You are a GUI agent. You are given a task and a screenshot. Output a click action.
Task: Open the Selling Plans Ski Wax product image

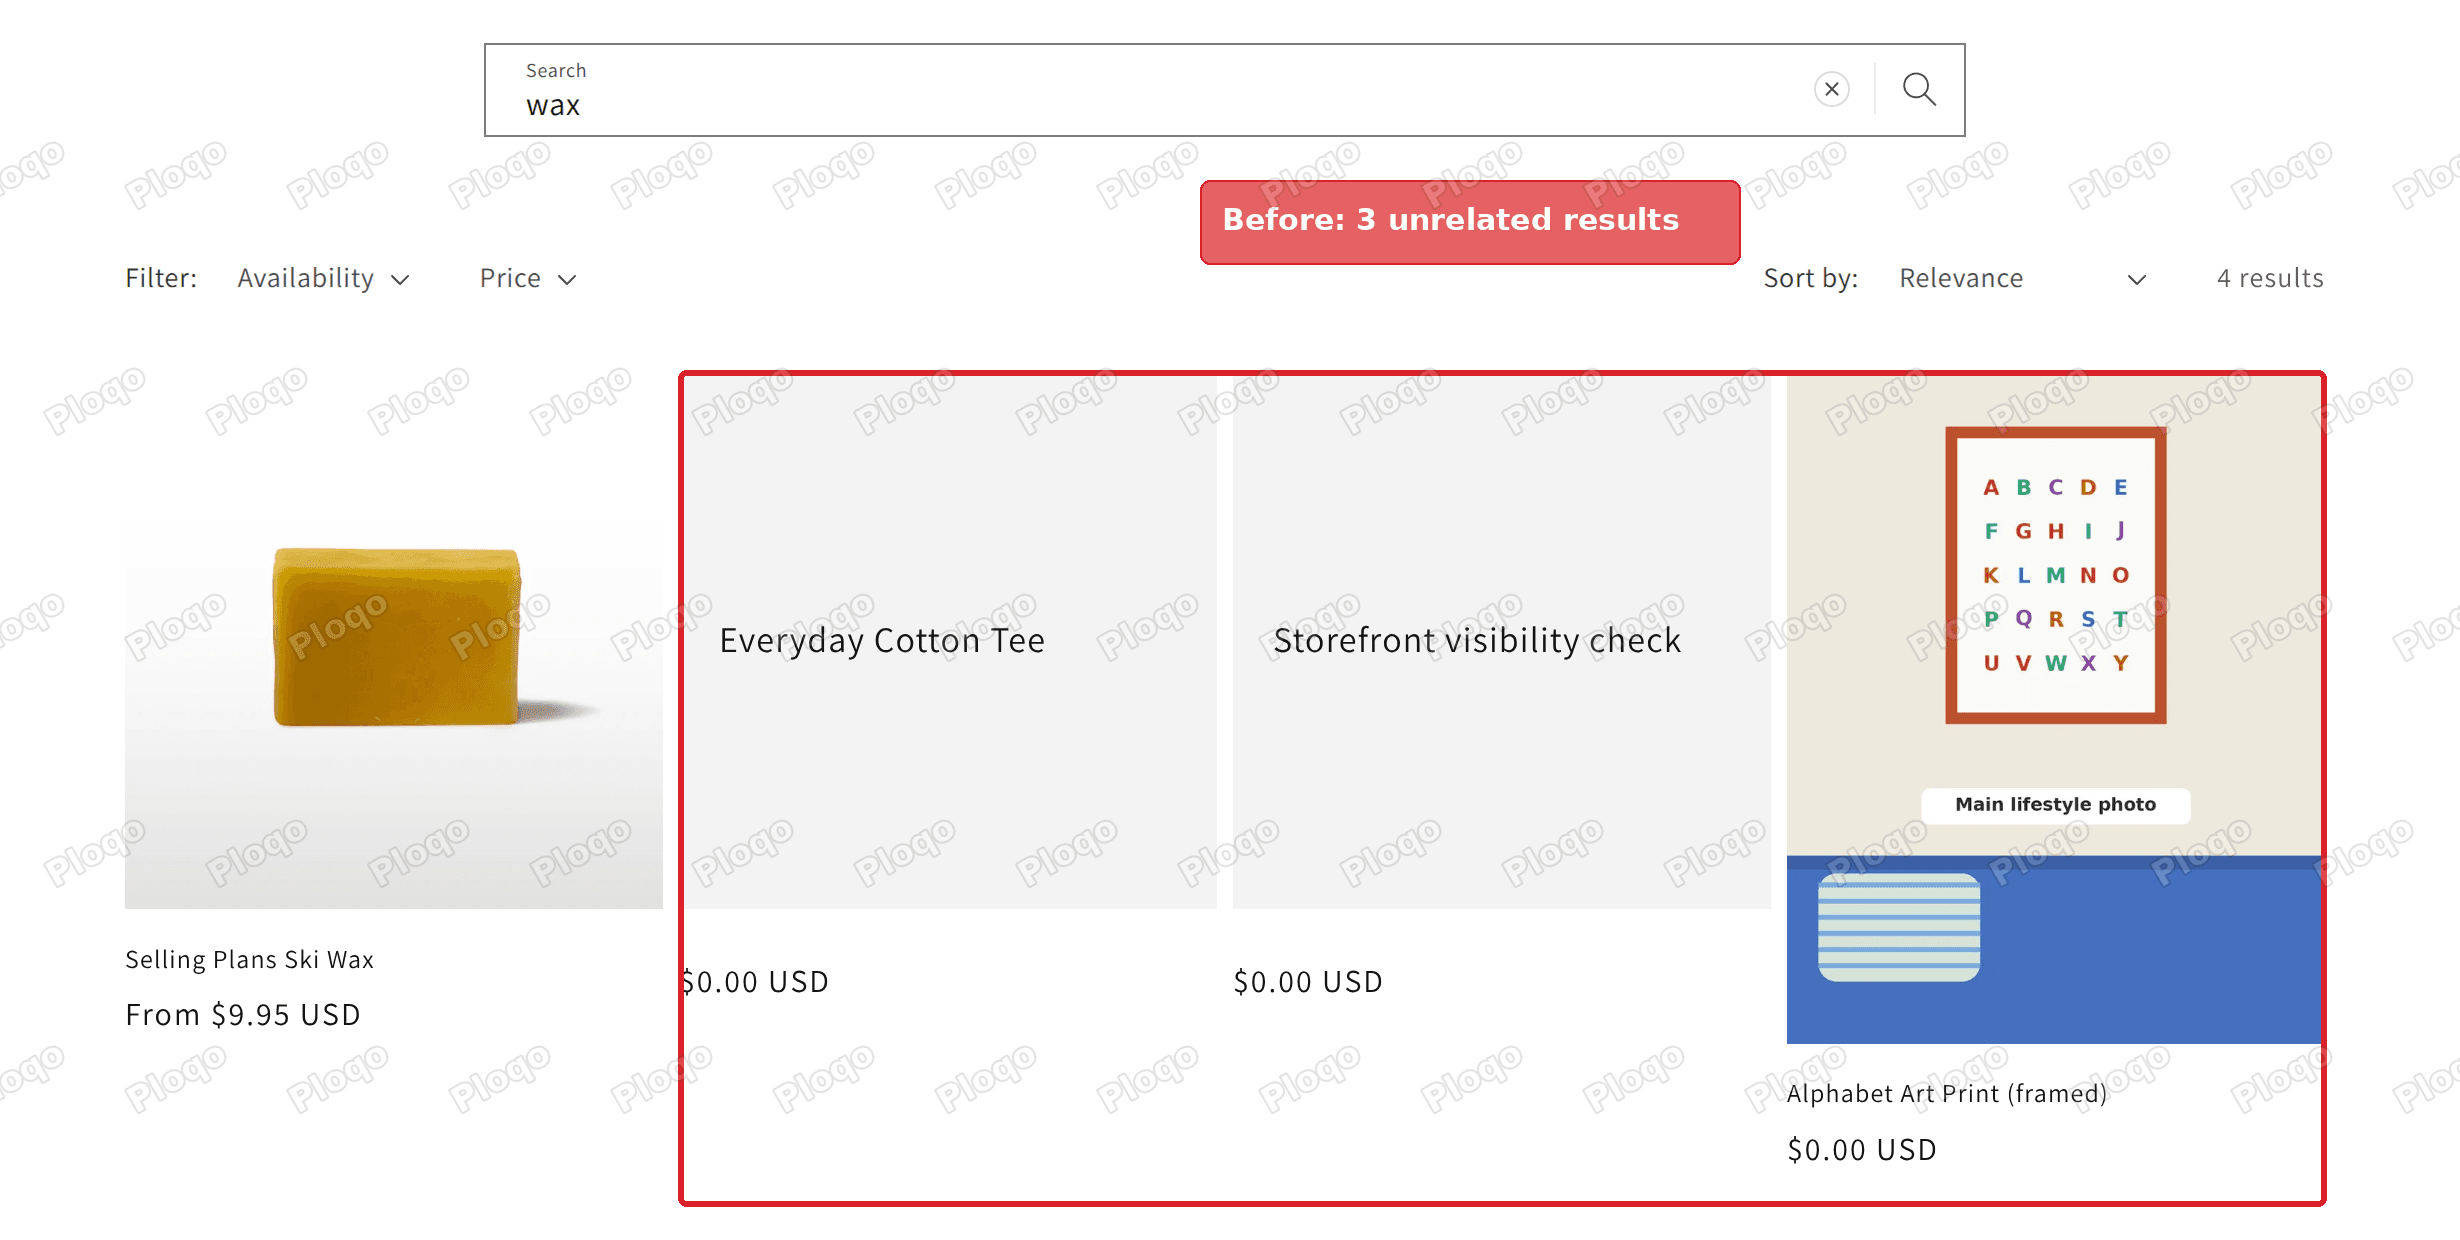(x=393, y=640)
